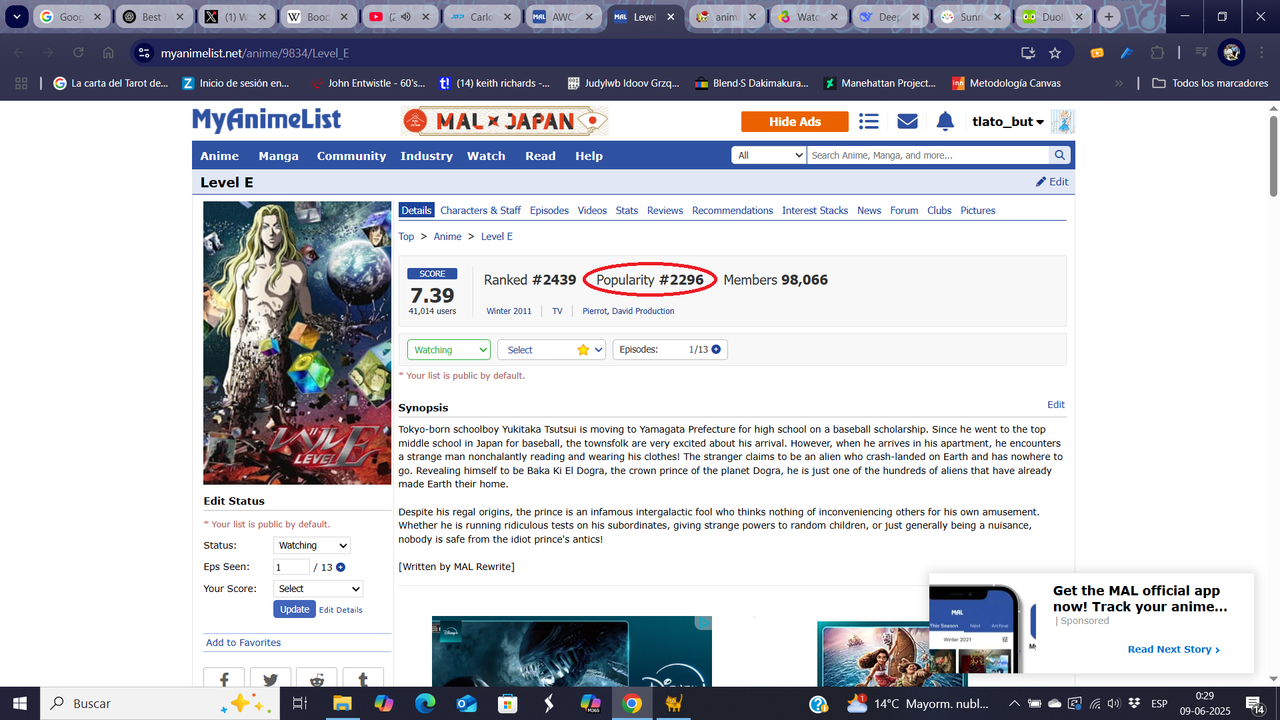This screenshot has width=1280, height=720.
Task: Share the anime via the Twitter icon
Action: 270,678
